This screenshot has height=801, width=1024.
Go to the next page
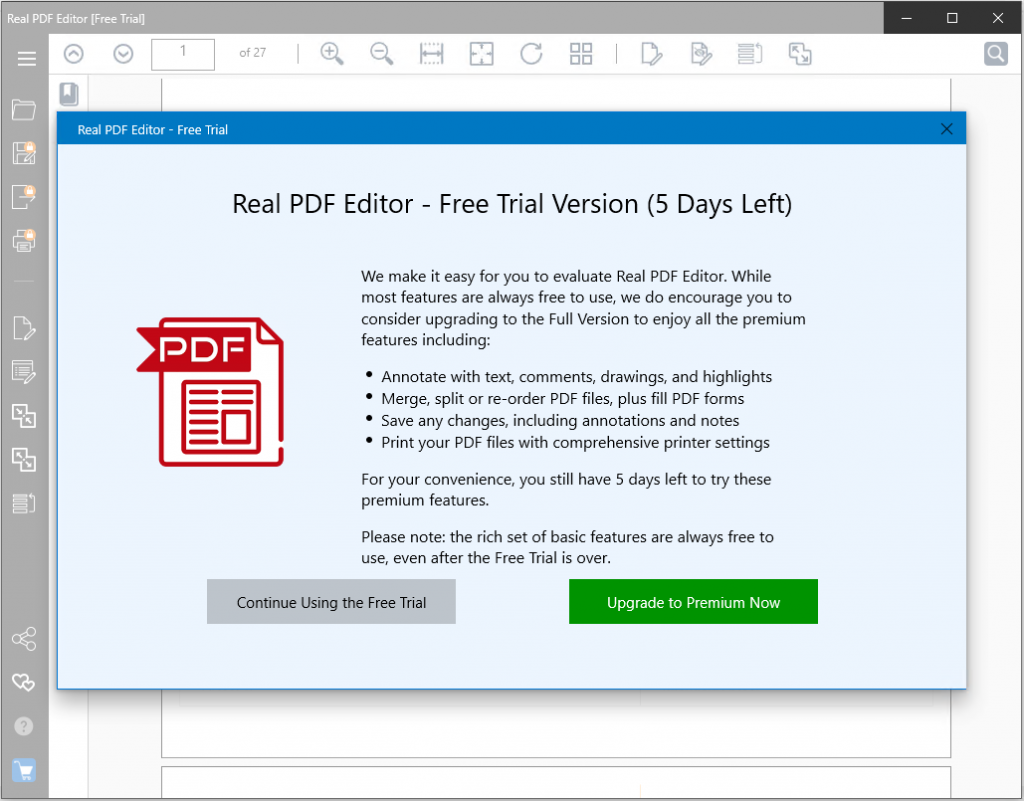(123, 54)
